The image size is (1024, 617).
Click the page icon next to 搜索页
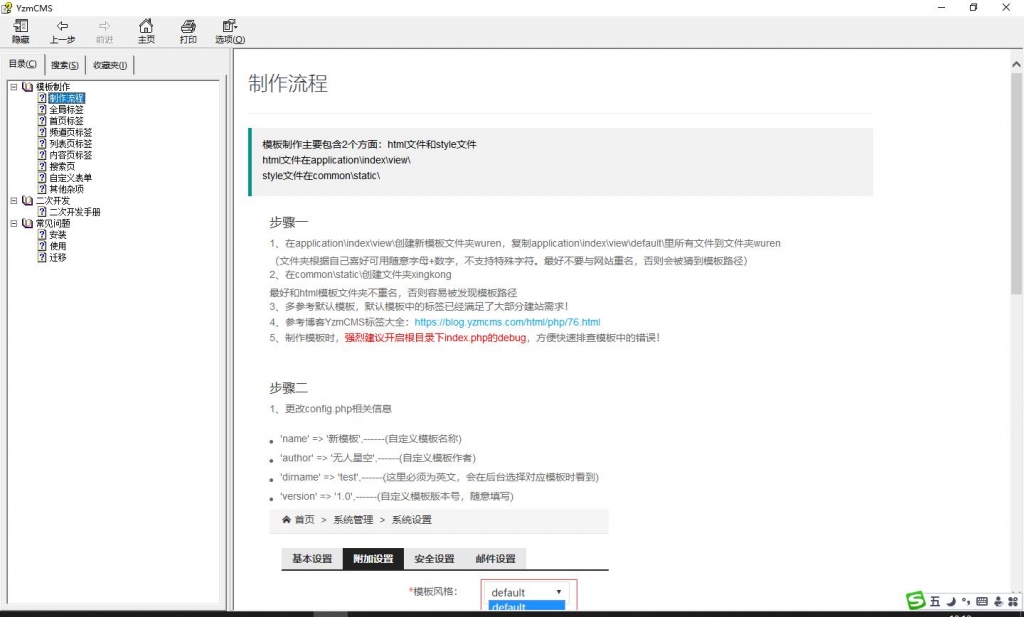click(42, 166)
